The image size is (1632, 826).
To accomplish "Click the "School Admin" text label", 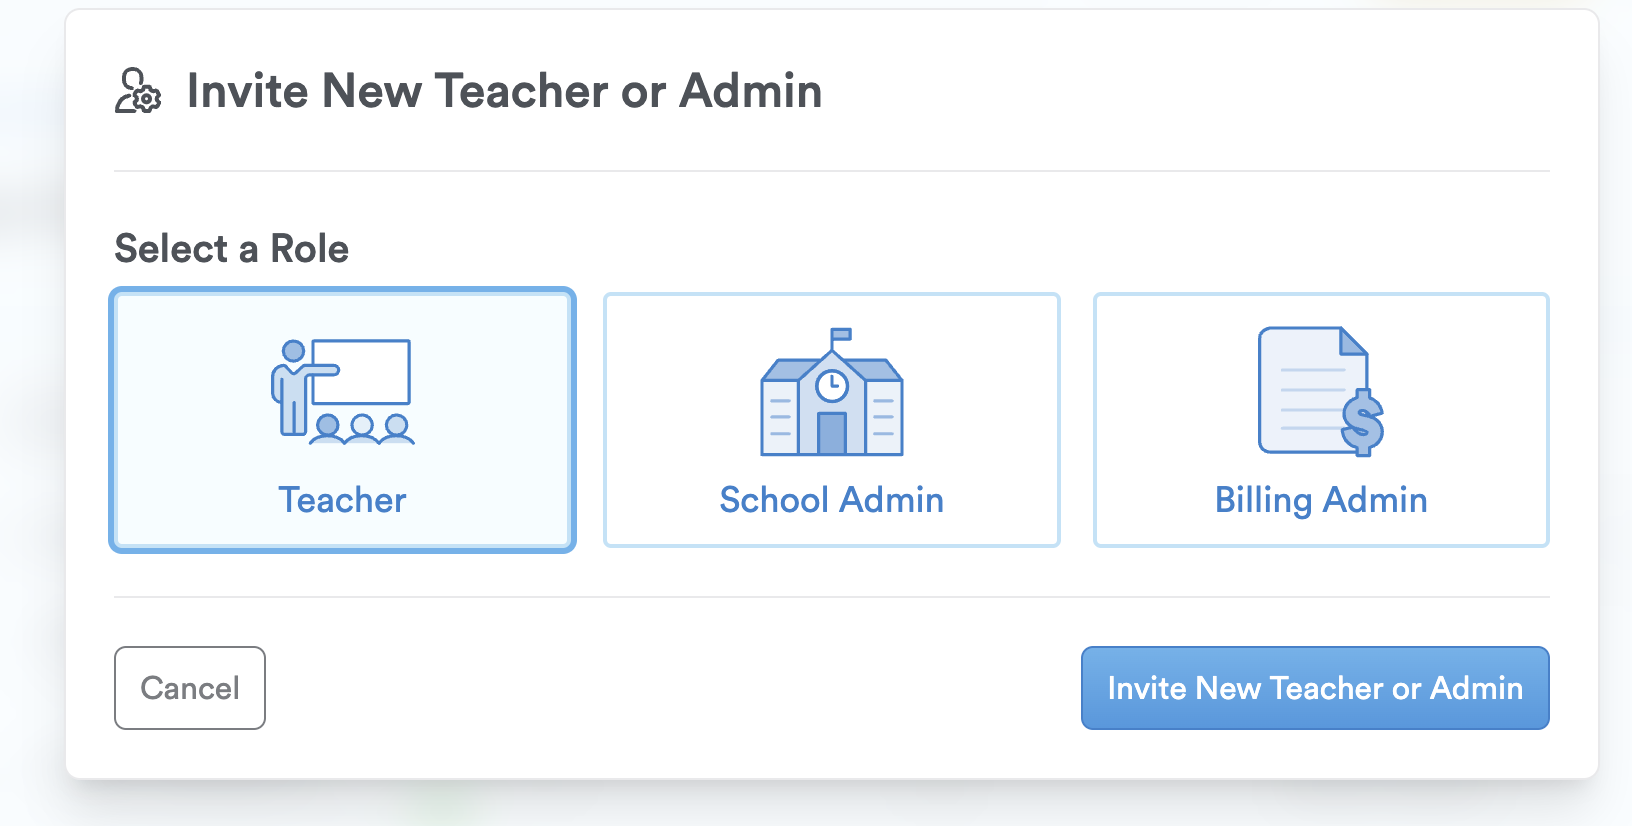I will tap(831, 500).
